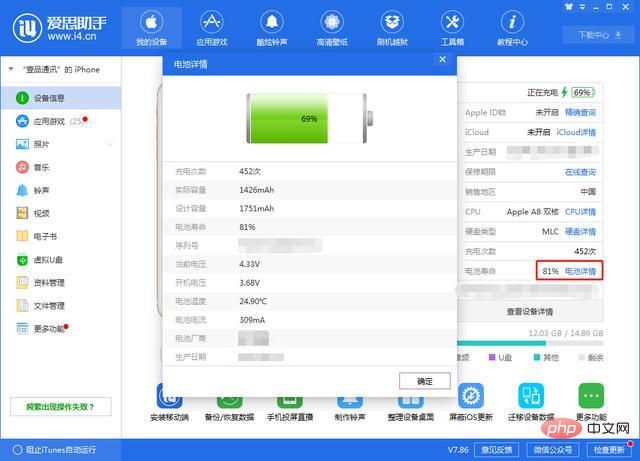Select 应用游戏 in the sidebar
Viewport: 640px width, 461px height.
pyautogui.click(x=61, y=121)
